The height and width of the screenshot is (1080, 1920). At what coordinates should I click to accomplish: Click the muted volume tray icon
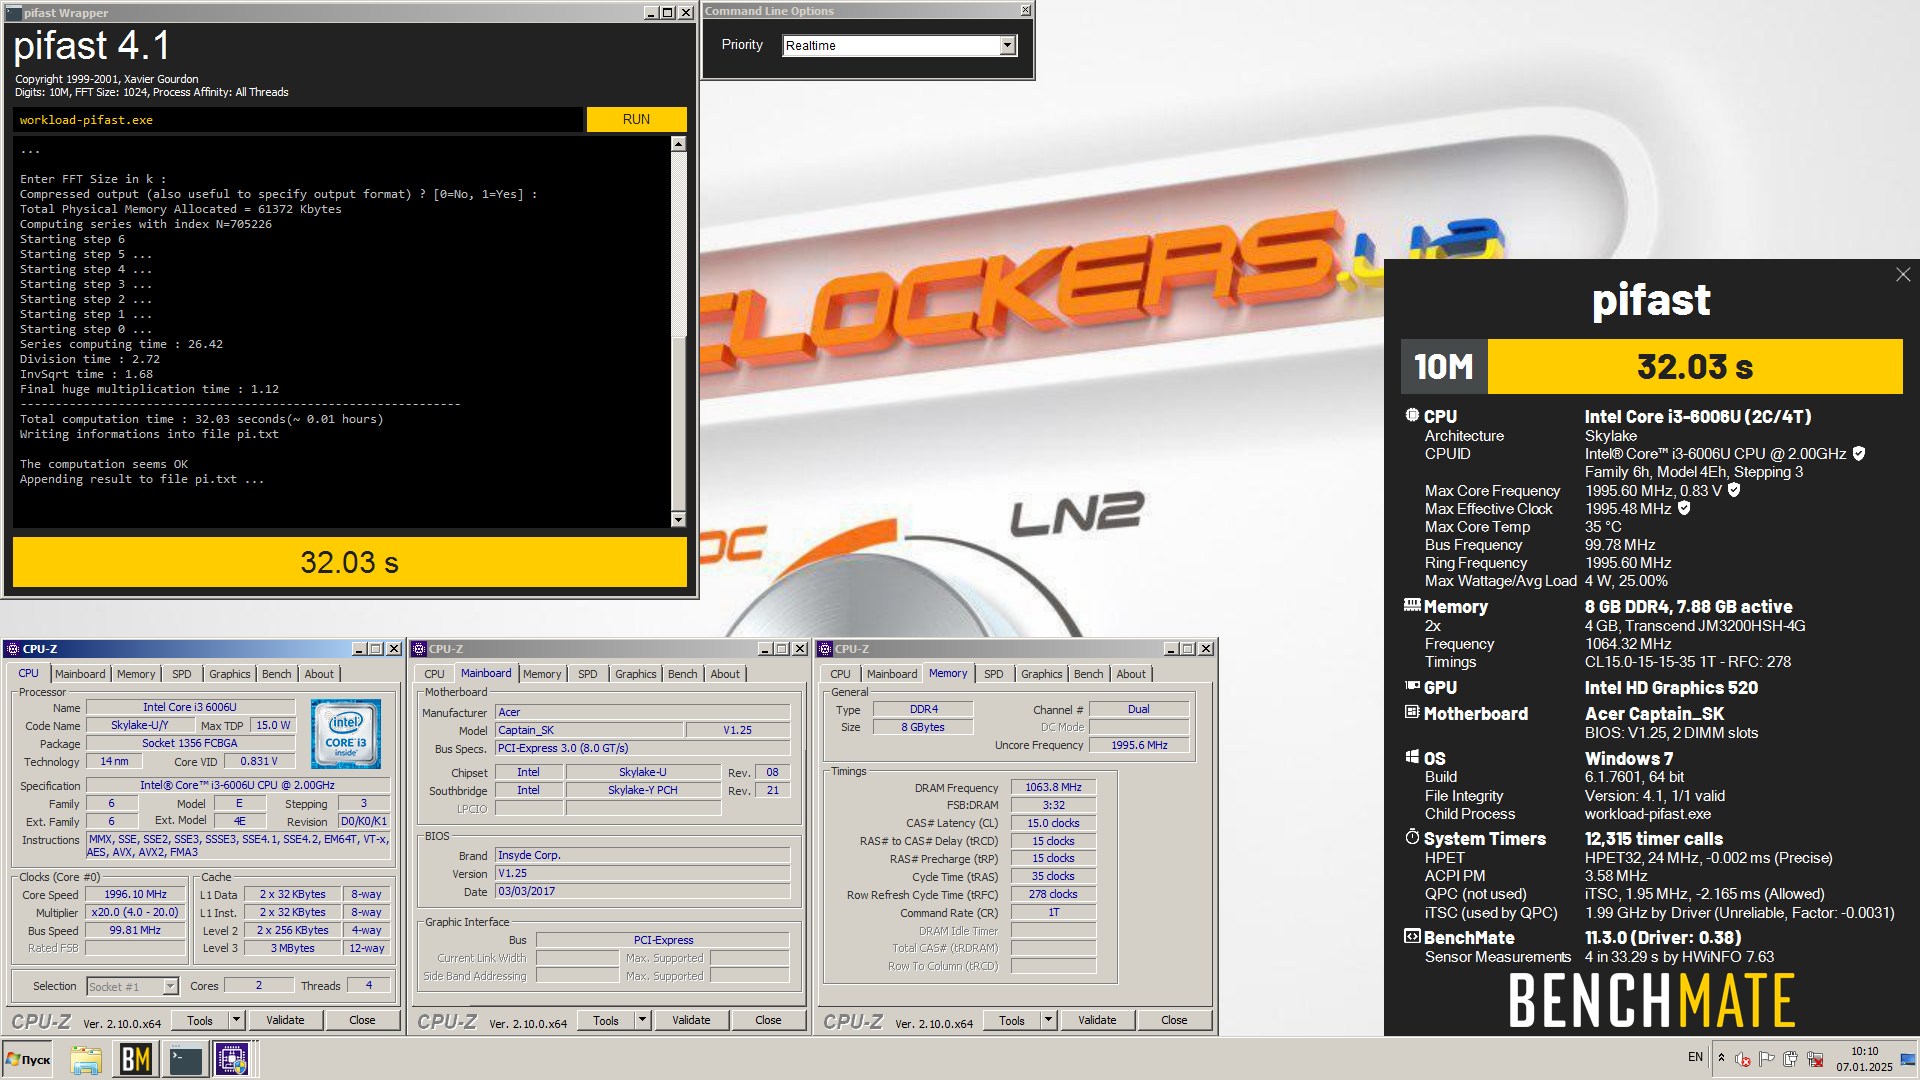coord(1743,1059)
